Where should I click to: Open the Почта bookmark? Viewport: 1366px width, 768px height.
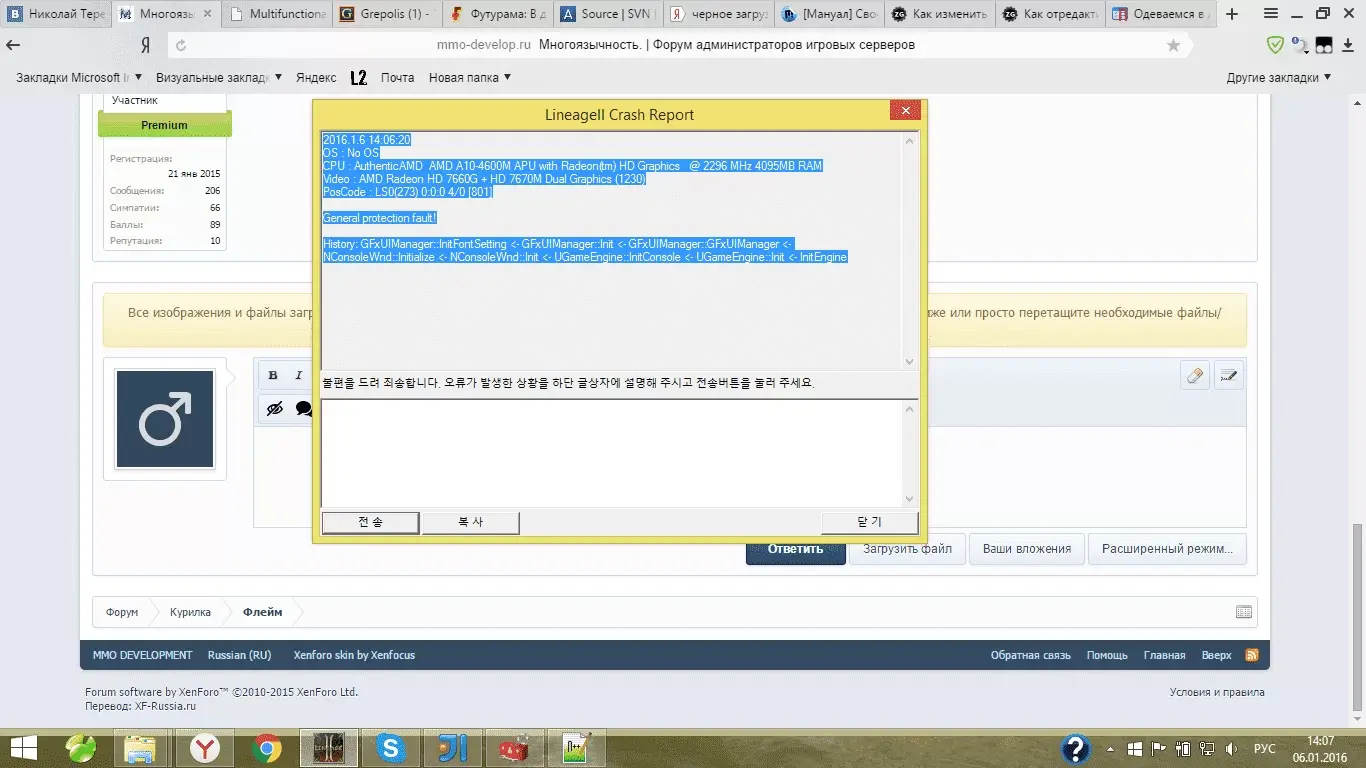coord(397,78)
